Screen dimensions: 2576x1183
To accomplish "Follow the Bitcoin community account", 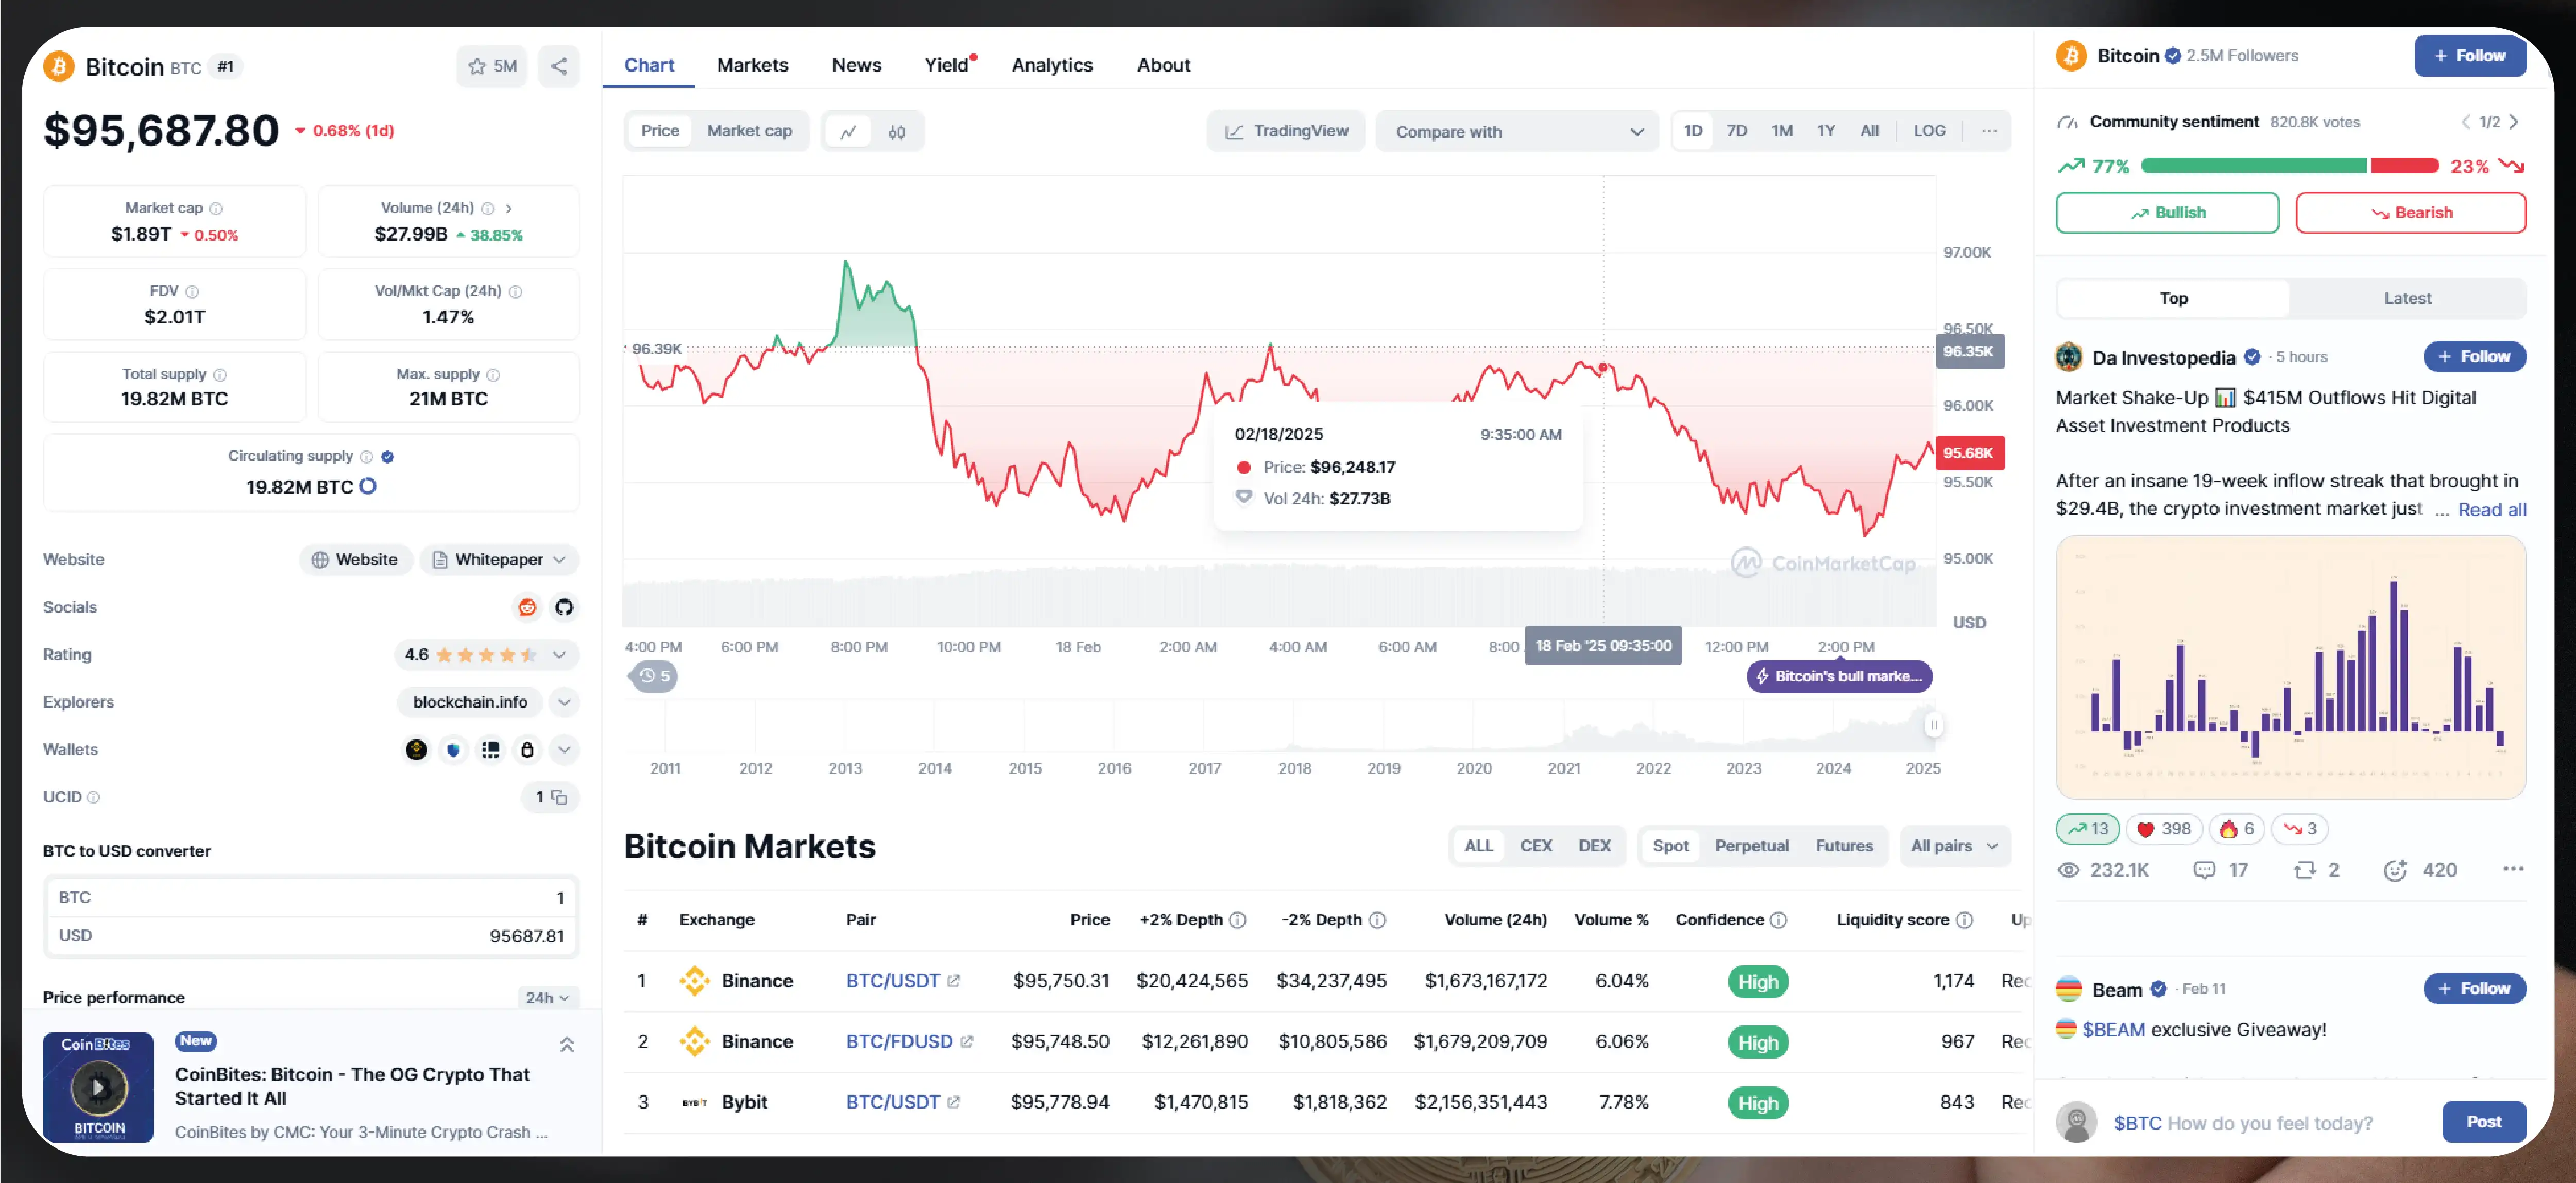I will pos(2469,56).
